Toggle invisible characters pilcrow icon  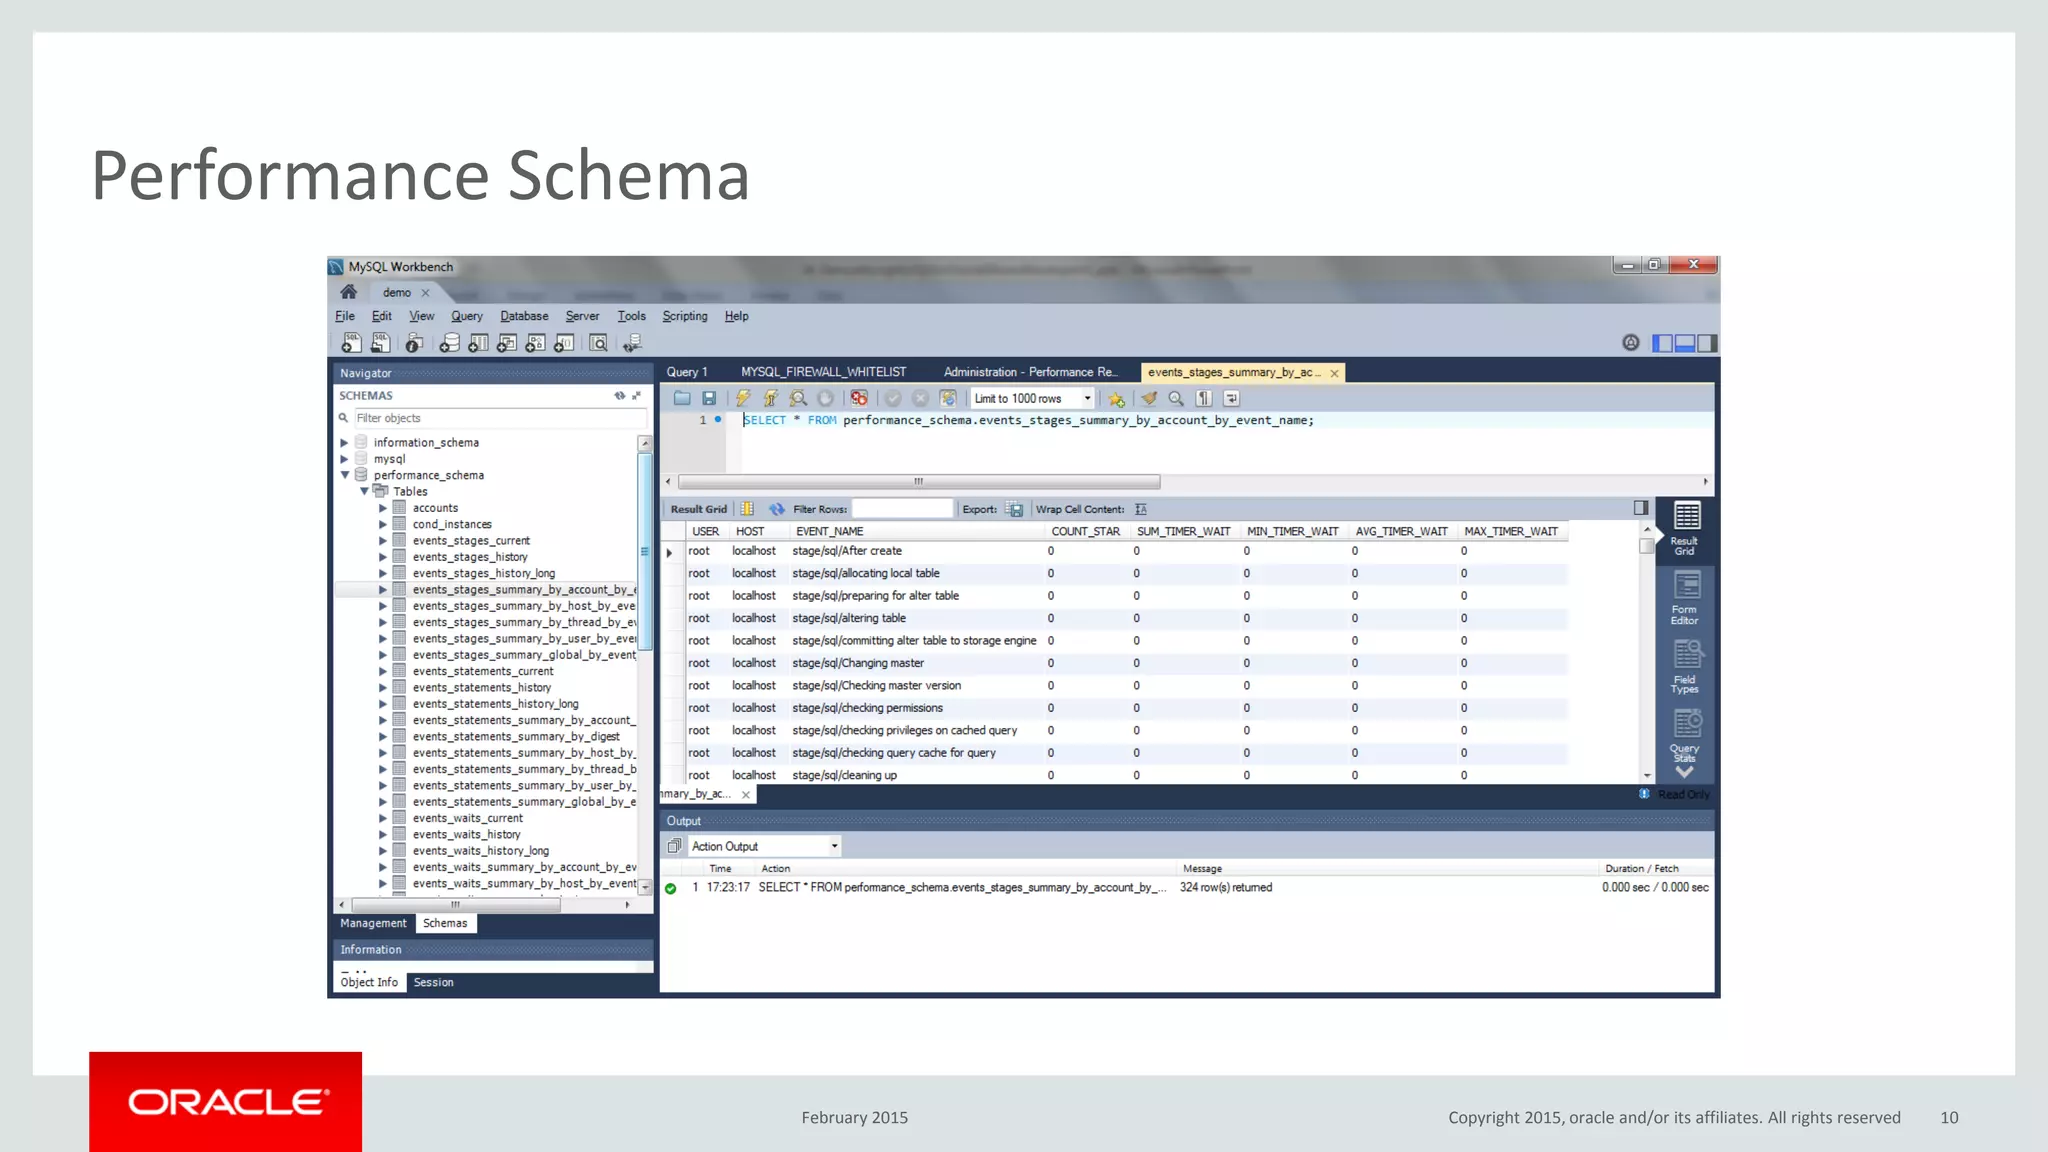click(1204, 398)
